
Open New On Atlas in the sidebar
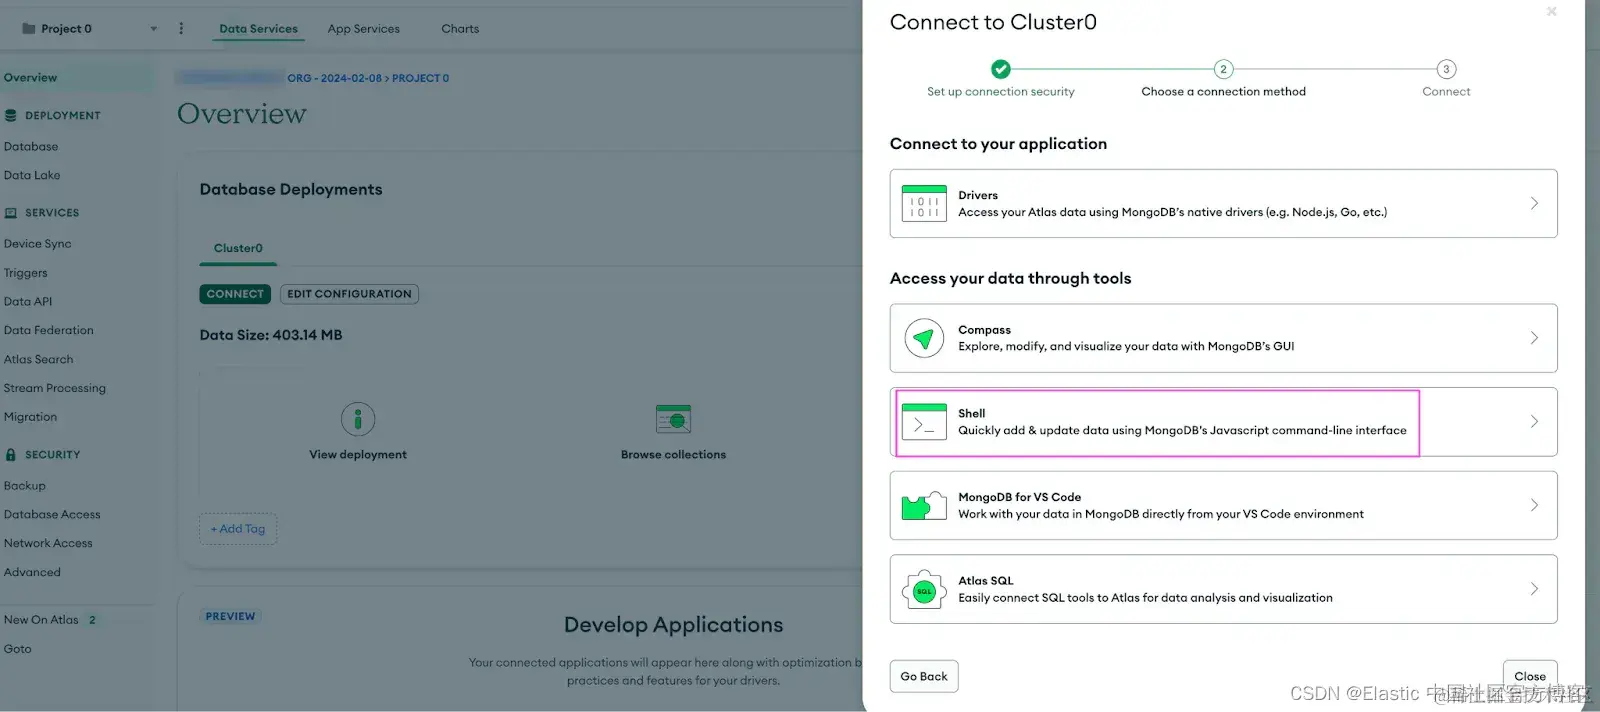pyautogui.click(x=41, y=620)
